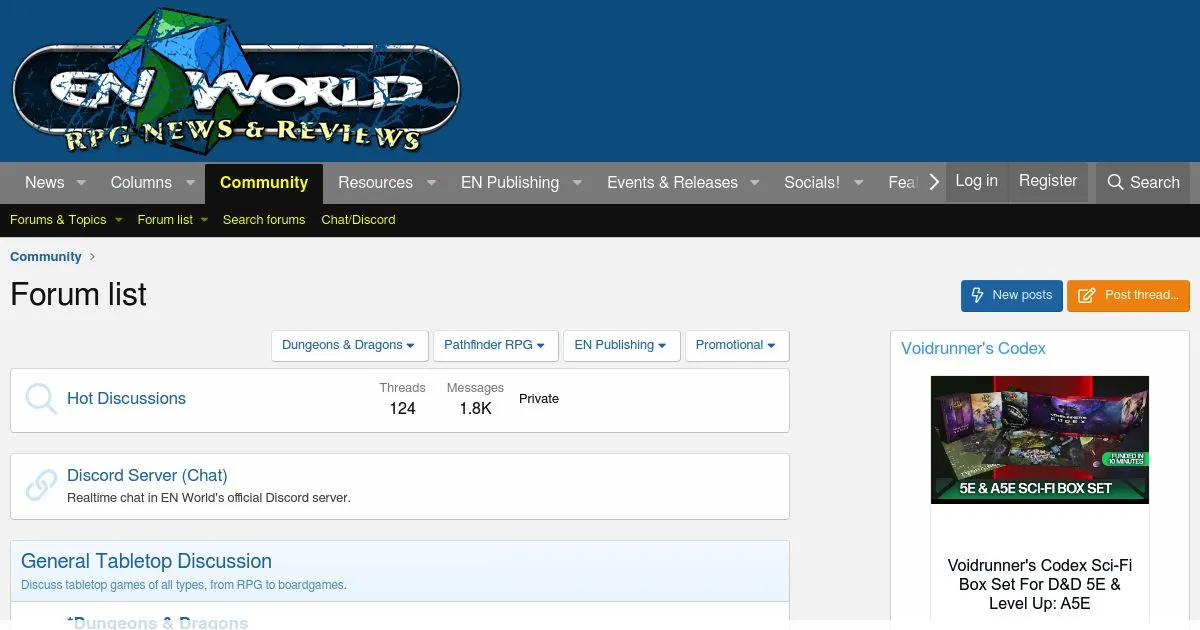Screen dimensions: 1200x630
Task: Select the Community tab
Action: tap(264, 183)
